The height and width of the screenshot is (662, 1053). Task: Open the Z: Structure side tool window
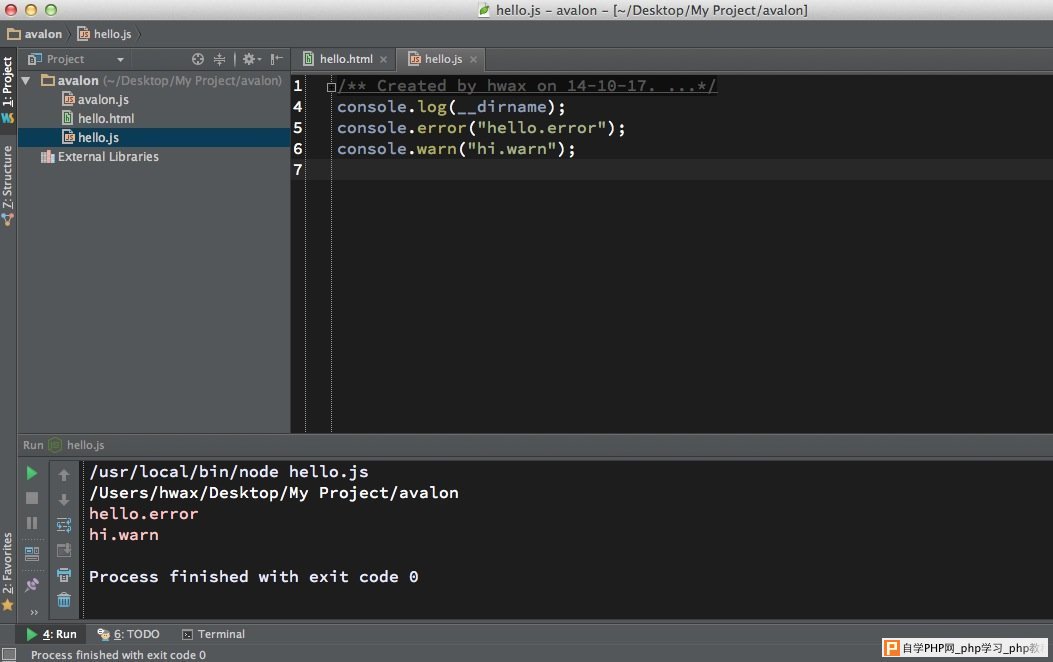tap(7, 178)
